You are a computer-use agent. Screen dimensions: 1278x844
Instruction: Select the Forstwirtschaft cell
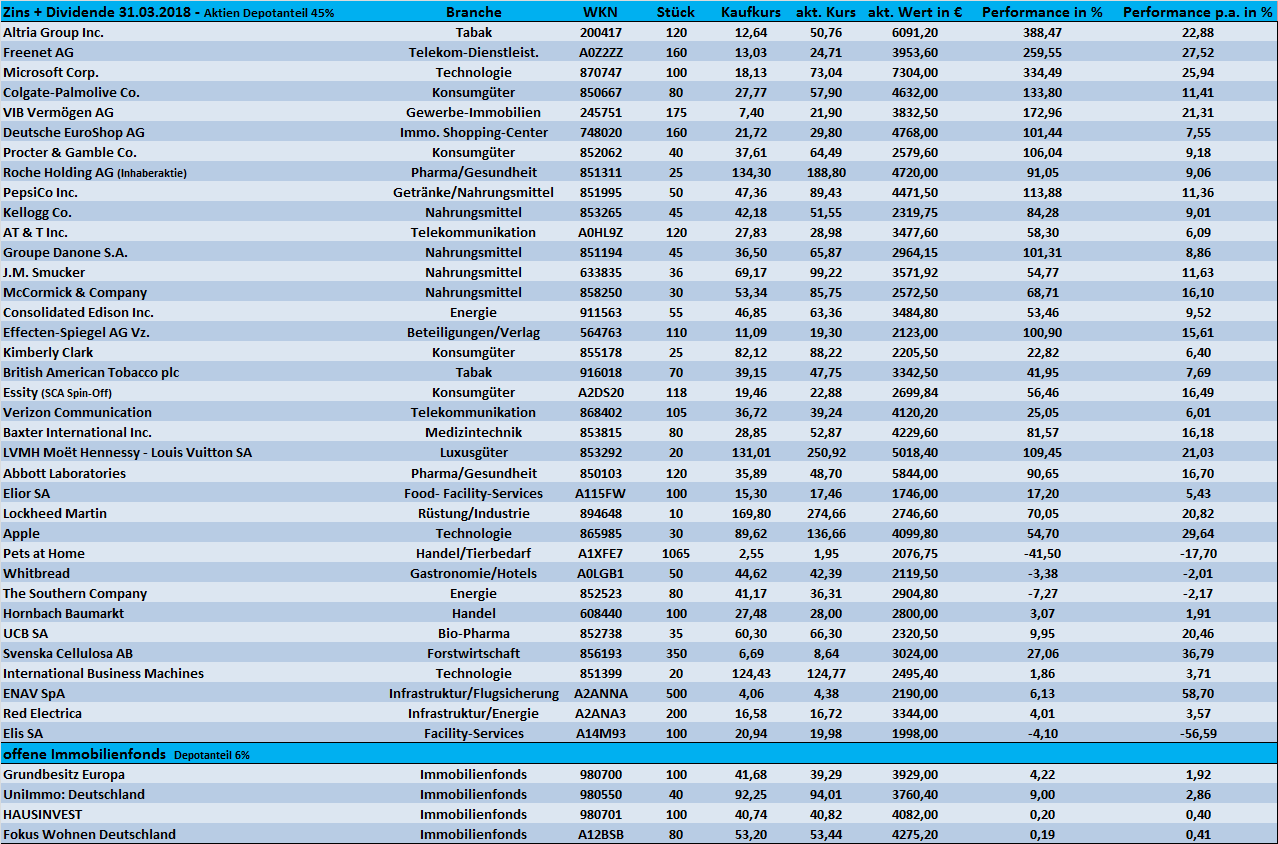473,653
